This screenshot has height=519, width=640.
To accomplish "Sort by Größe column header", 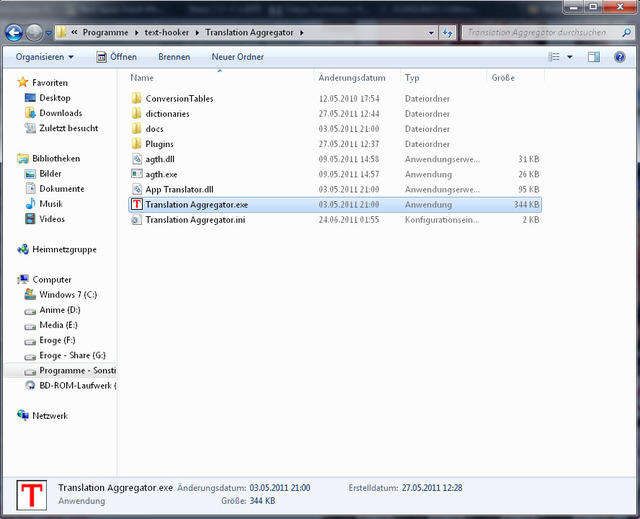I will click(503, 78).
